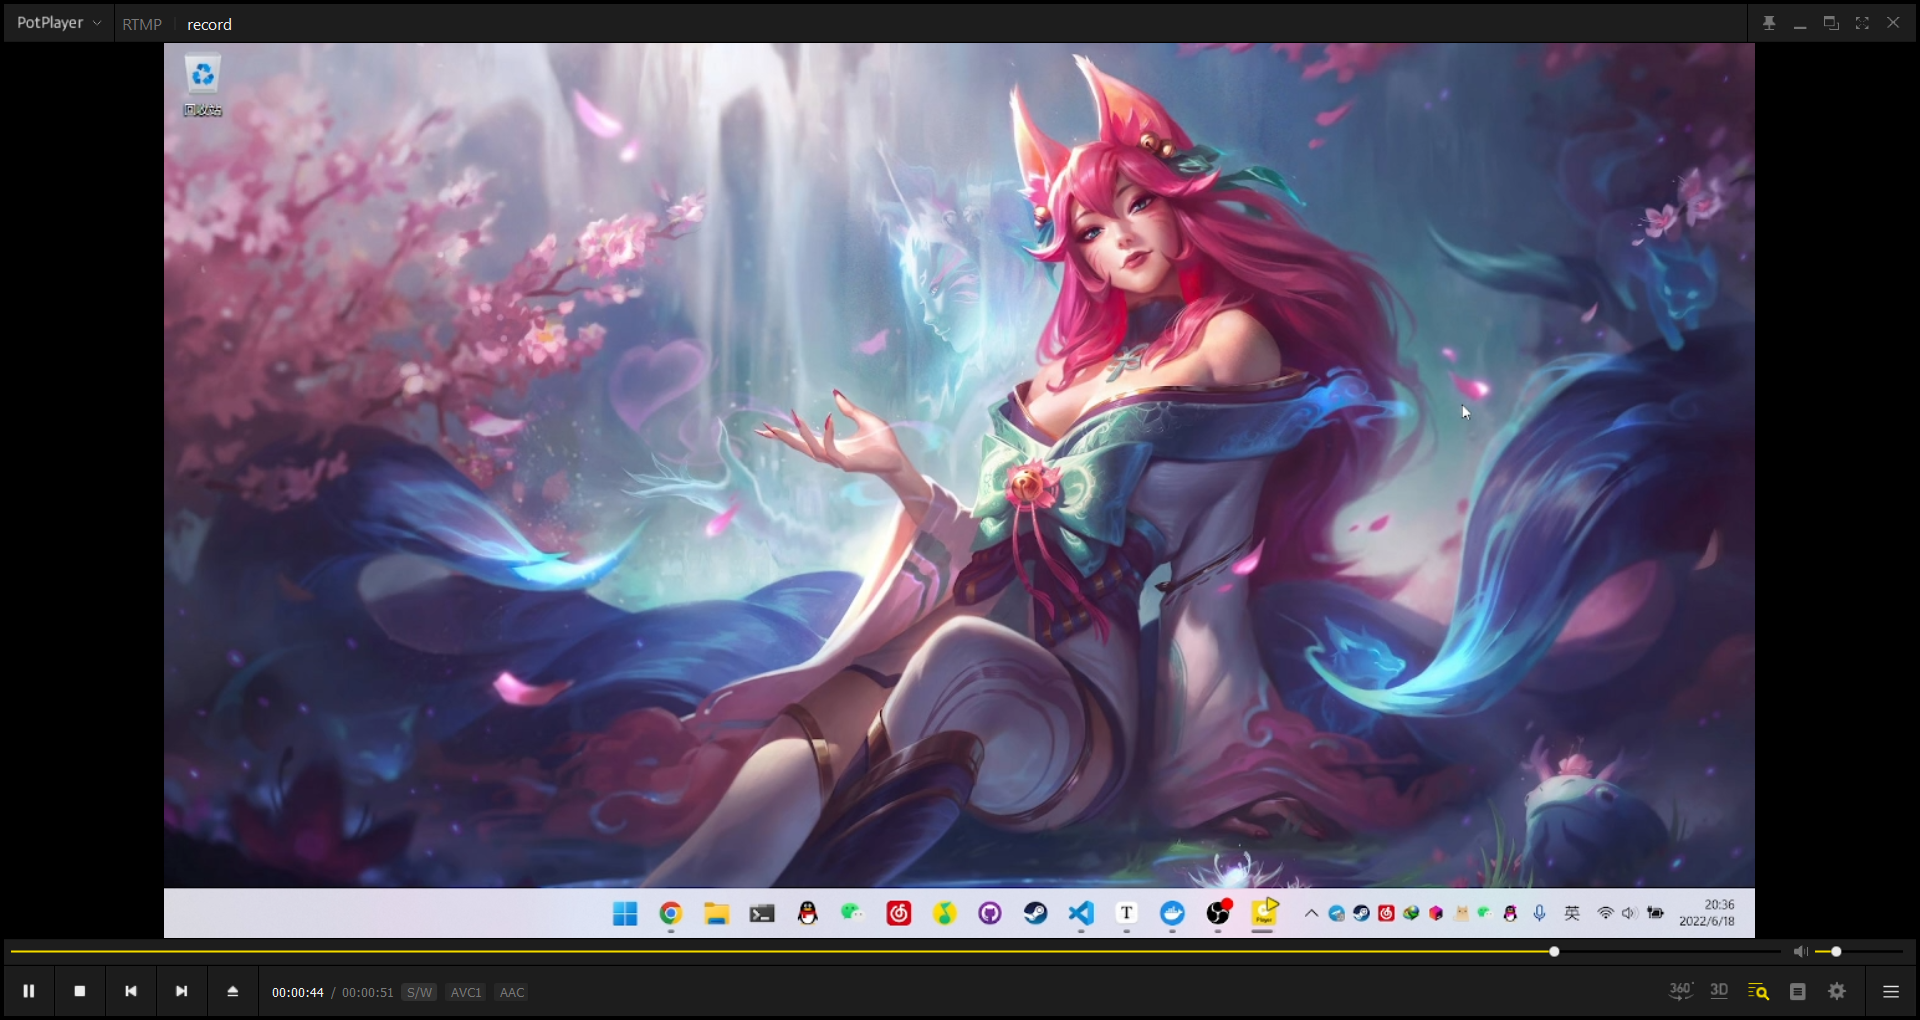Click the AVC1 video codec badge
1920x1020 pixels.
pyautogui.click(x=466, y=992)
